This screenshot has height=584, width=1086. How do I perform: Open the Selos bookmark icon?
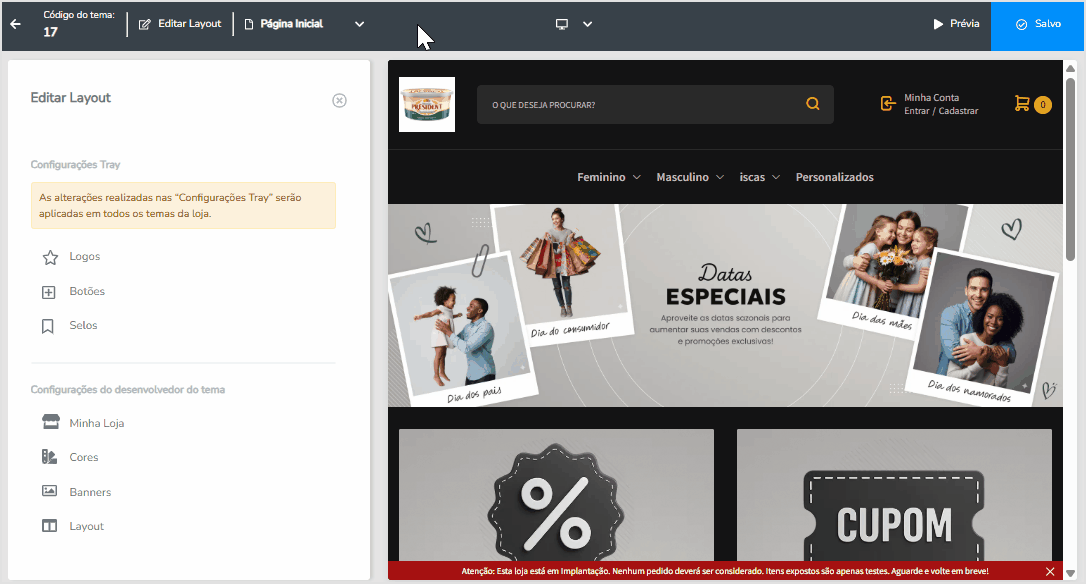(48, 326)
